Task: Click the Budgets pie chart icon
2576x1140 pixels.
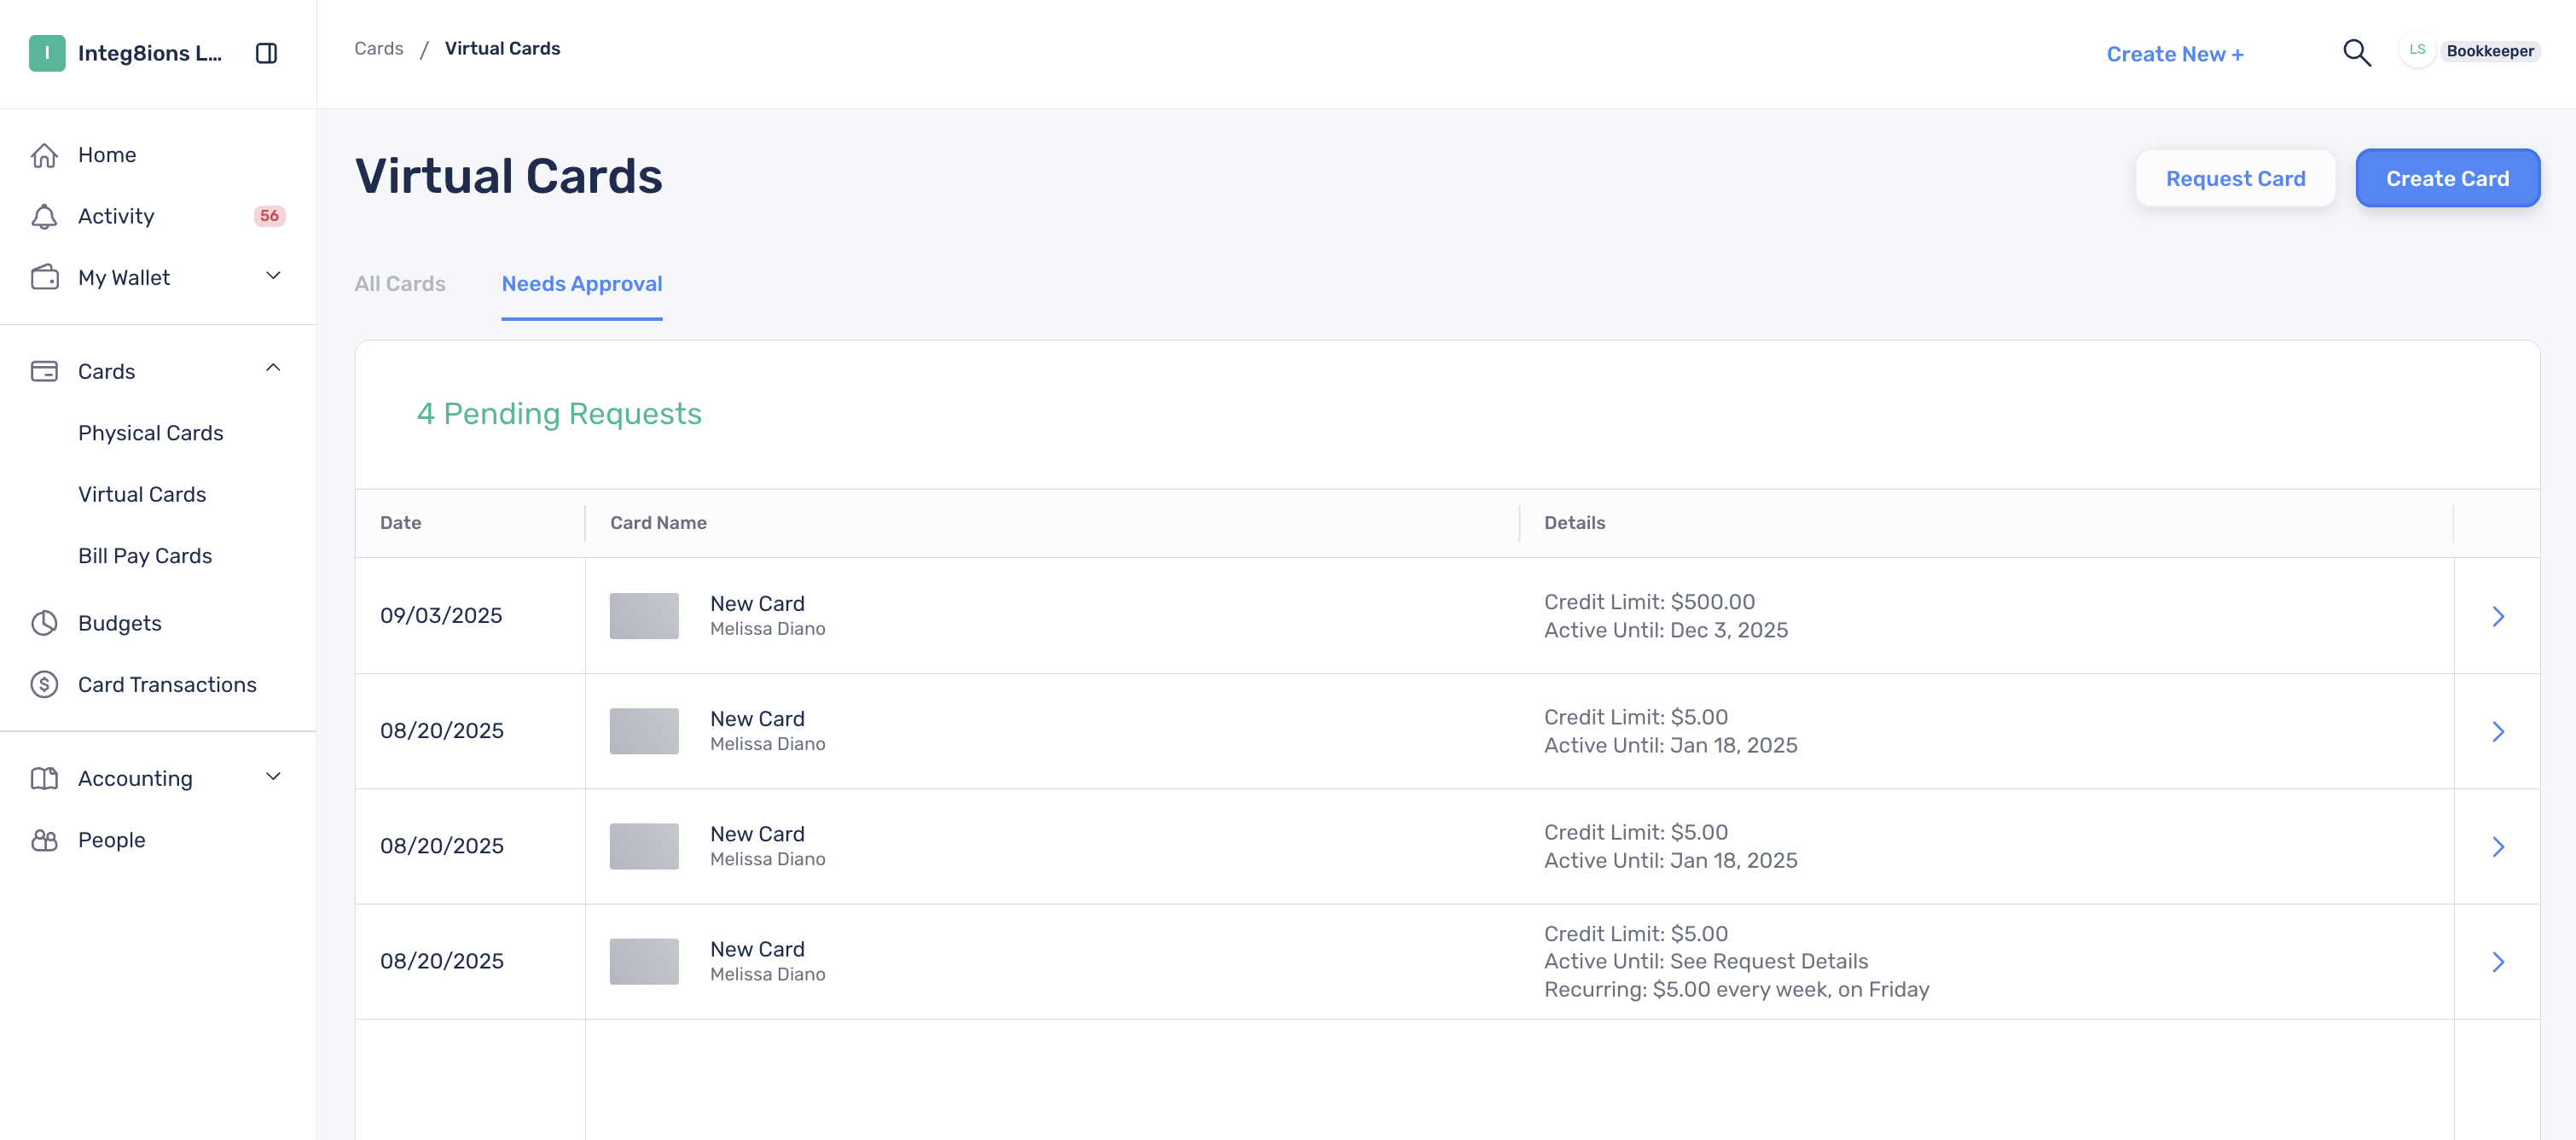Action: click(x=44, y=623)
